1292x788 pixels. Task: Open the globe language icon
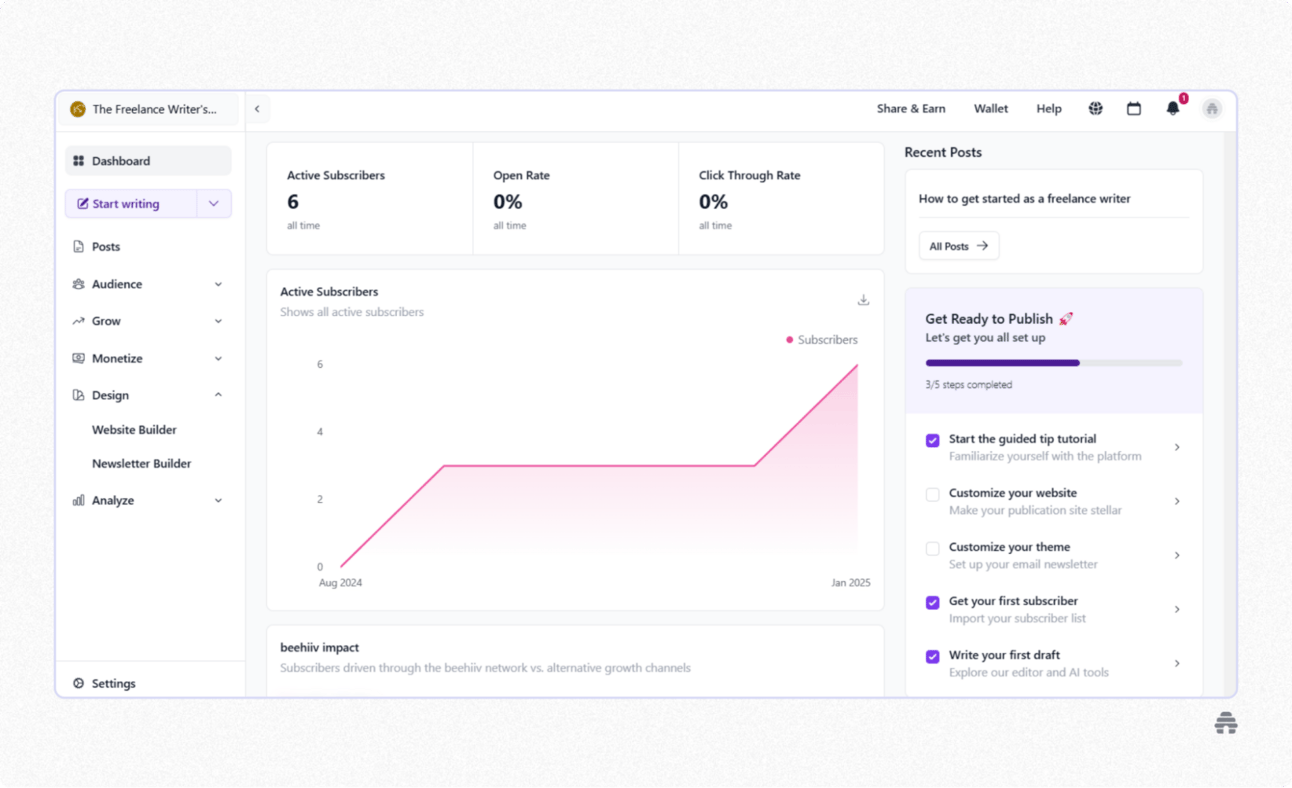pyautogui.click(x=1095, y=108)
